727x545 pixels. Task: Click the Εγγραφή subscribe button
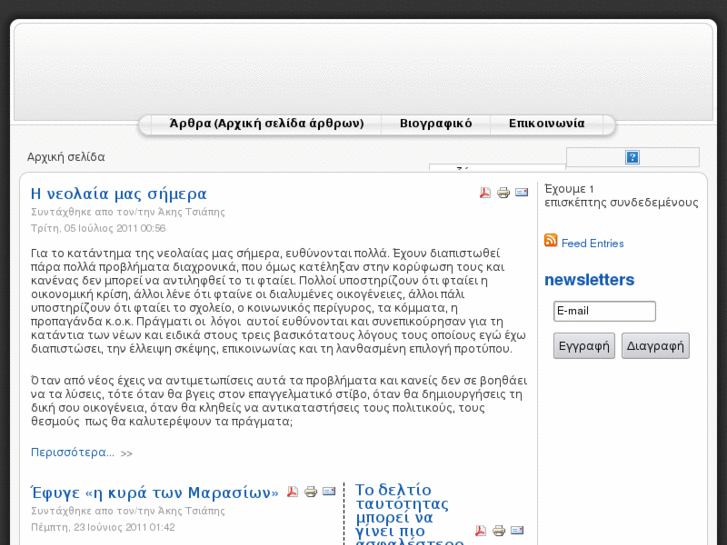(x=584, y=346)
